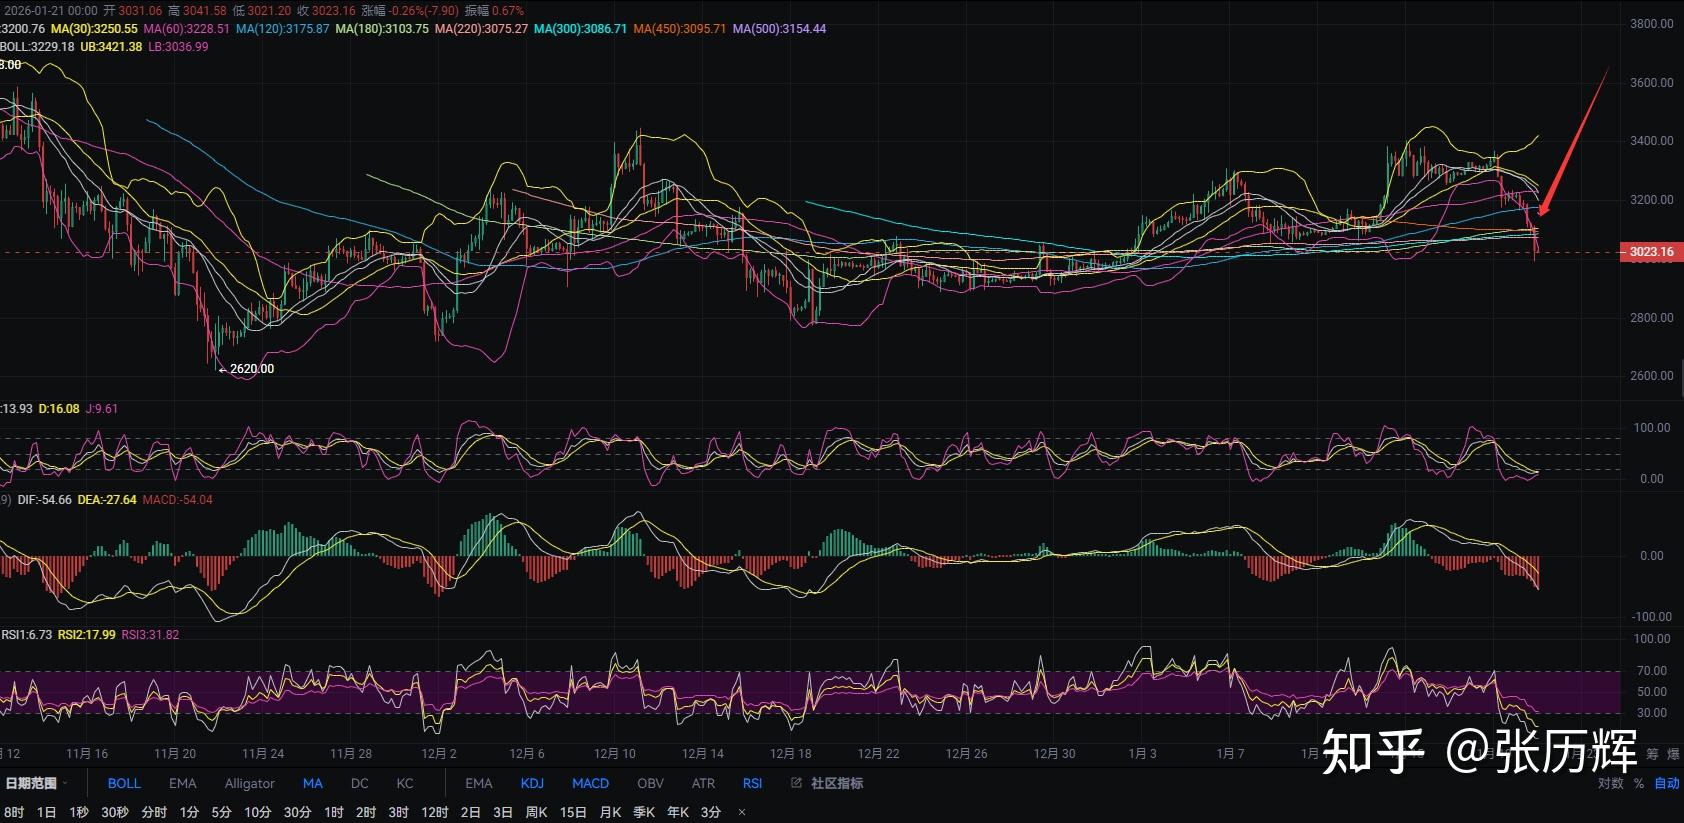The image size is (1684, 823).
Task: Click the 3023.16 current price tag
Action: pyautogui.click(x=1650, y=252)
